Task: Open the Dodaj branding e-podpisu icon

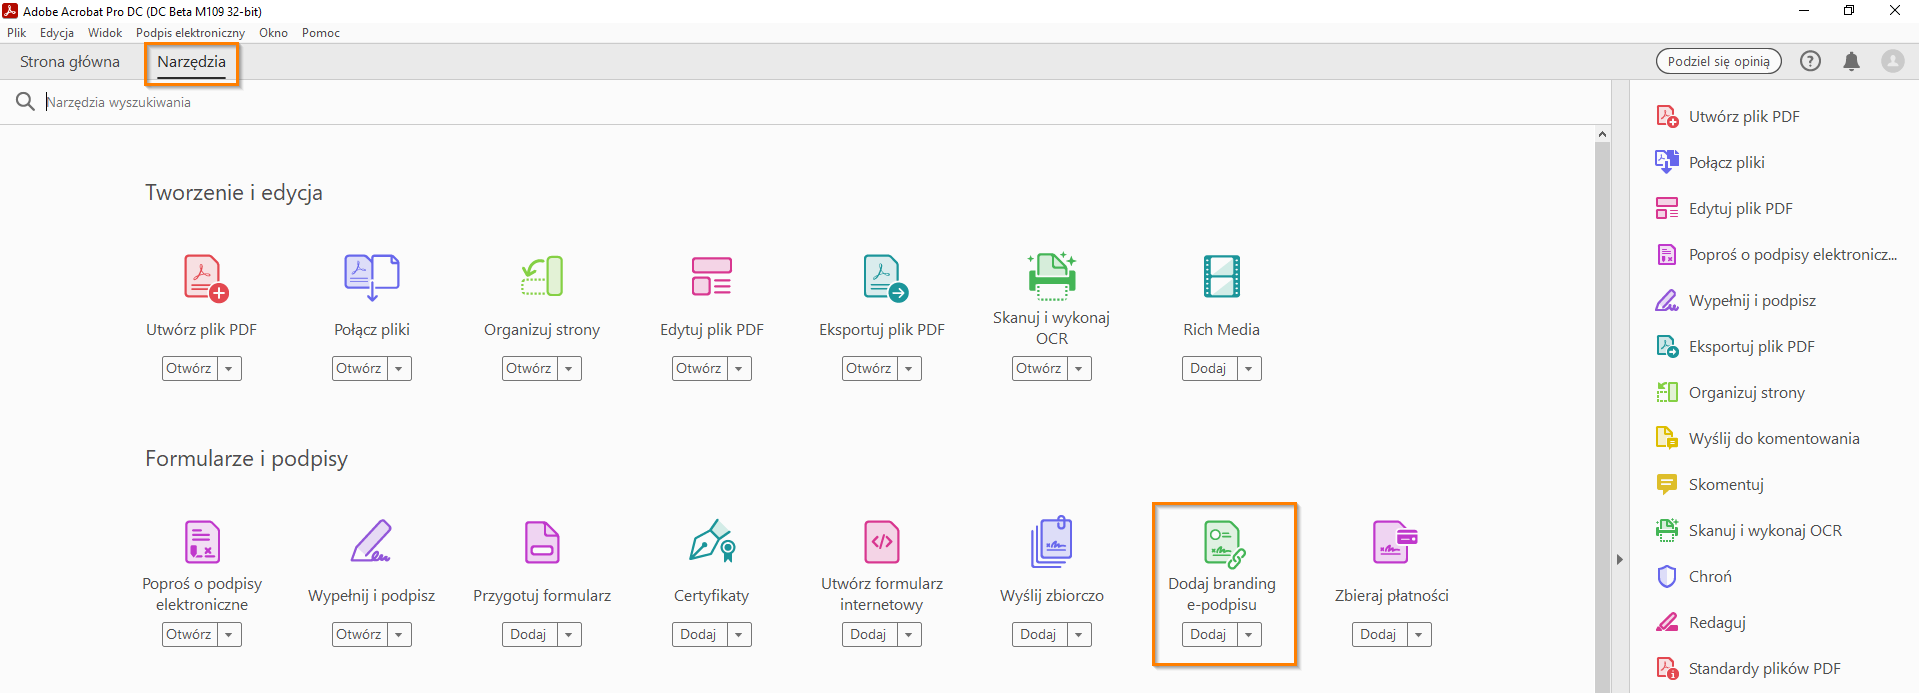Action: tap(1224, 544)
